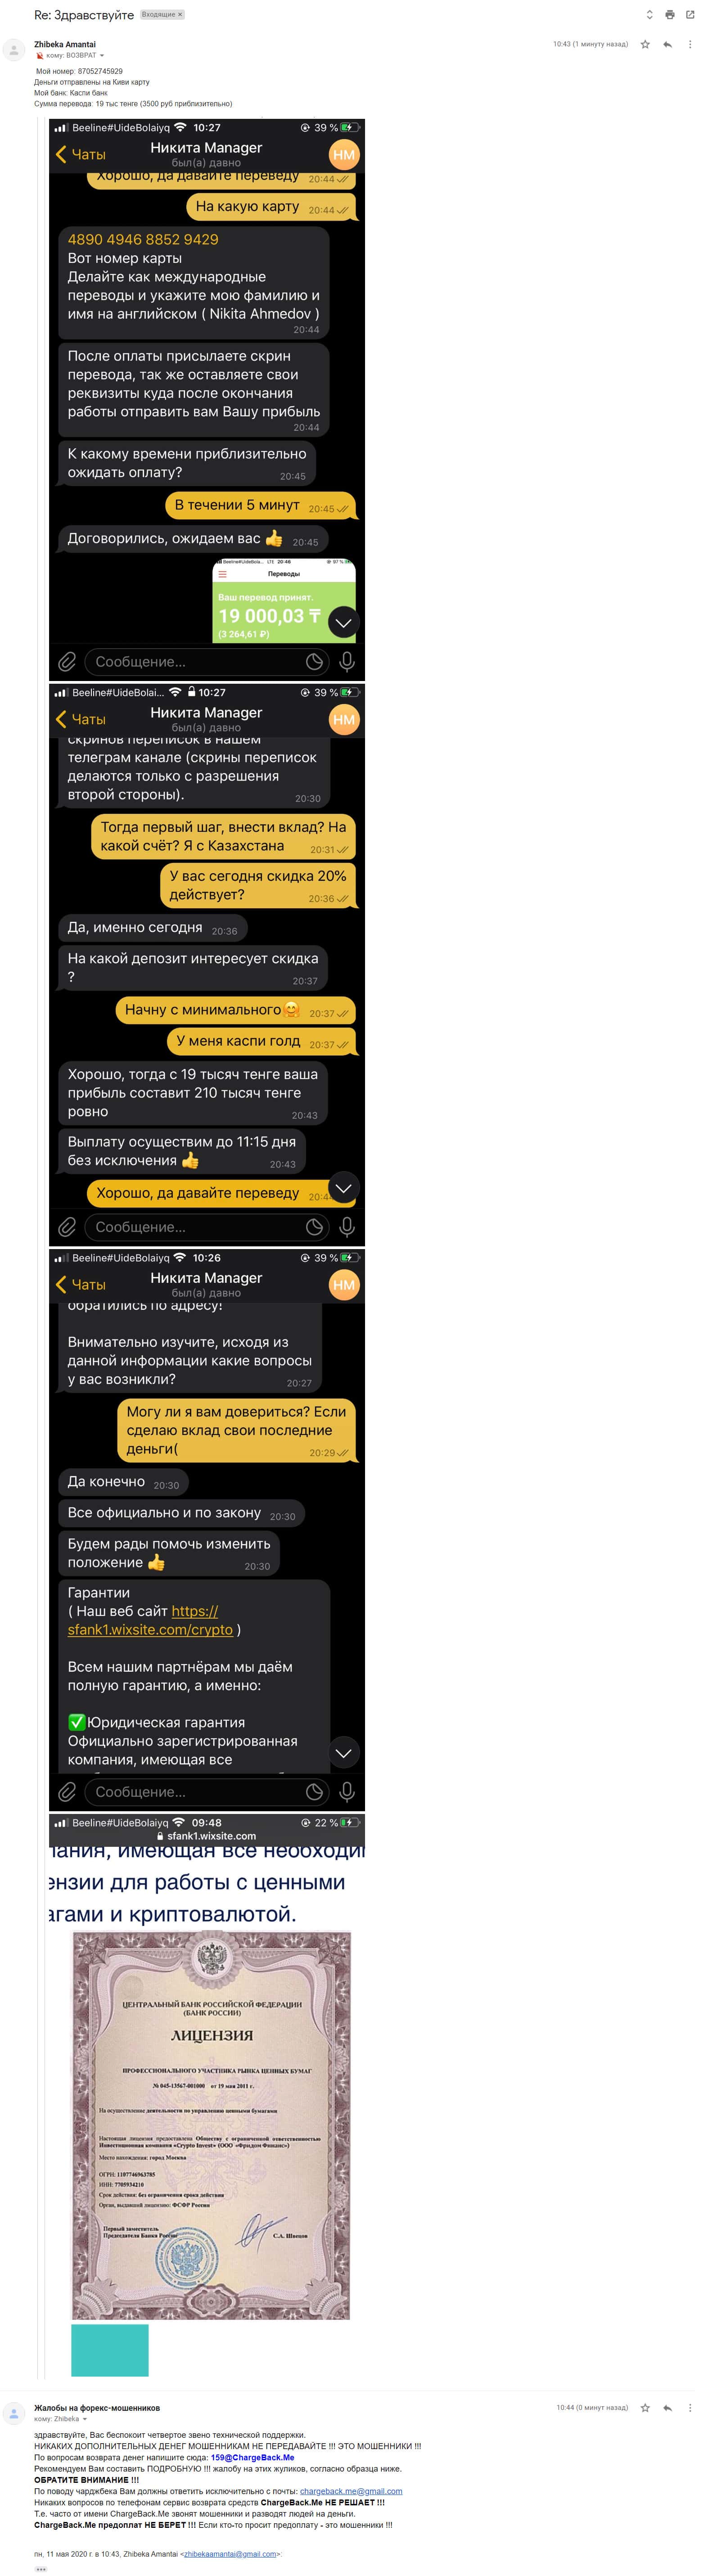Reply to Zhibeka Amantai's message
704x2576 pixels.
coord(667,44)
